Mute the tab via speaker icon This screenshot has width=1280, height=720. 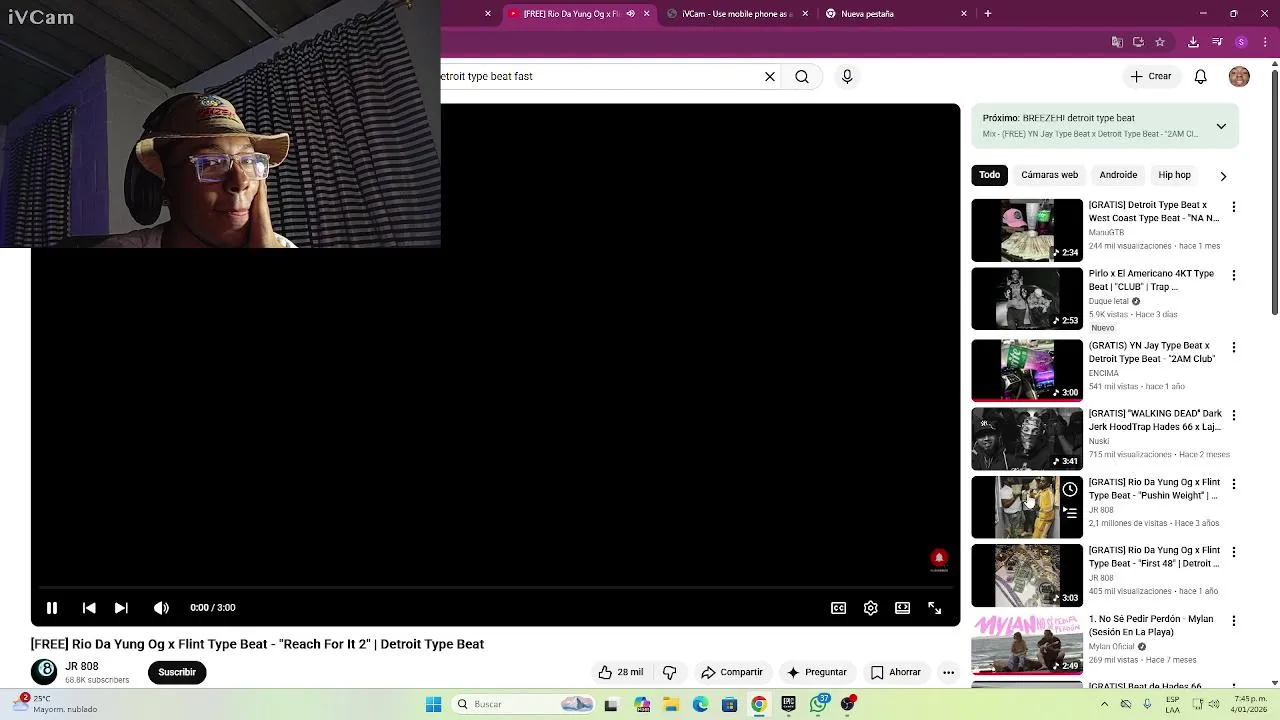pyautogui.click(x=630, y=14)
